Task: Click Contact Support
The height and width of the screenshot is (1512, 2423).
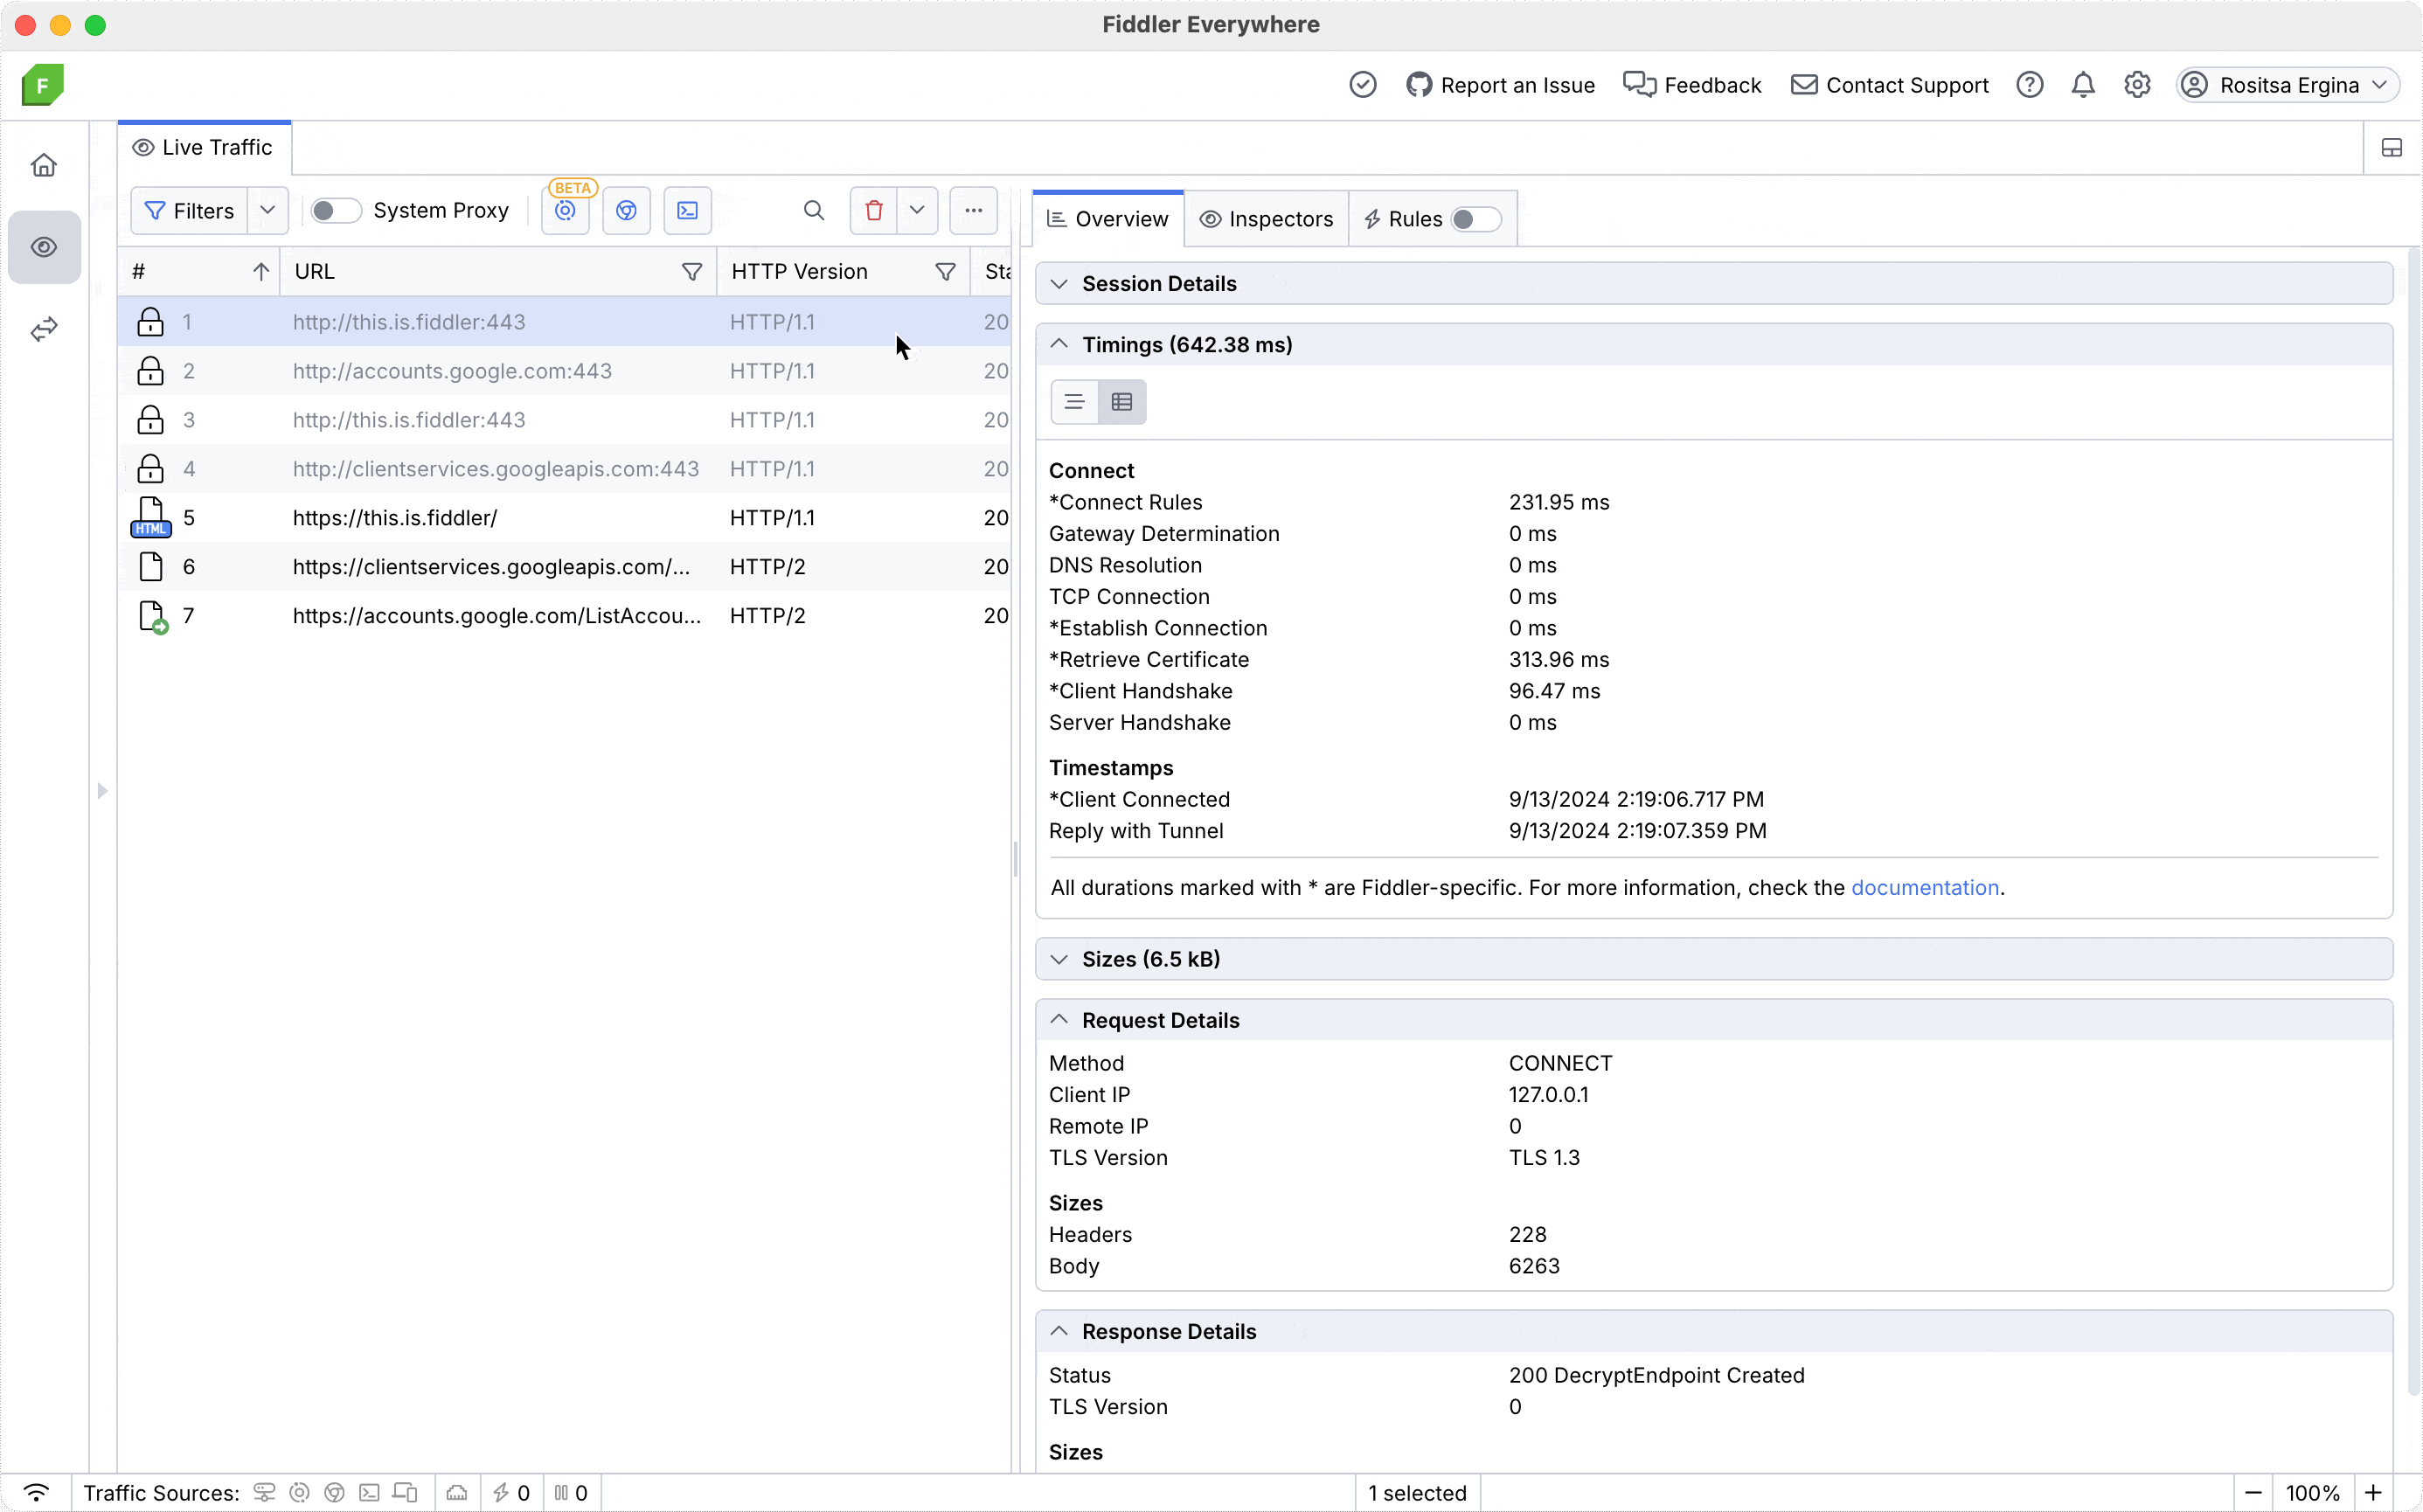Action: click(1889, 85)
